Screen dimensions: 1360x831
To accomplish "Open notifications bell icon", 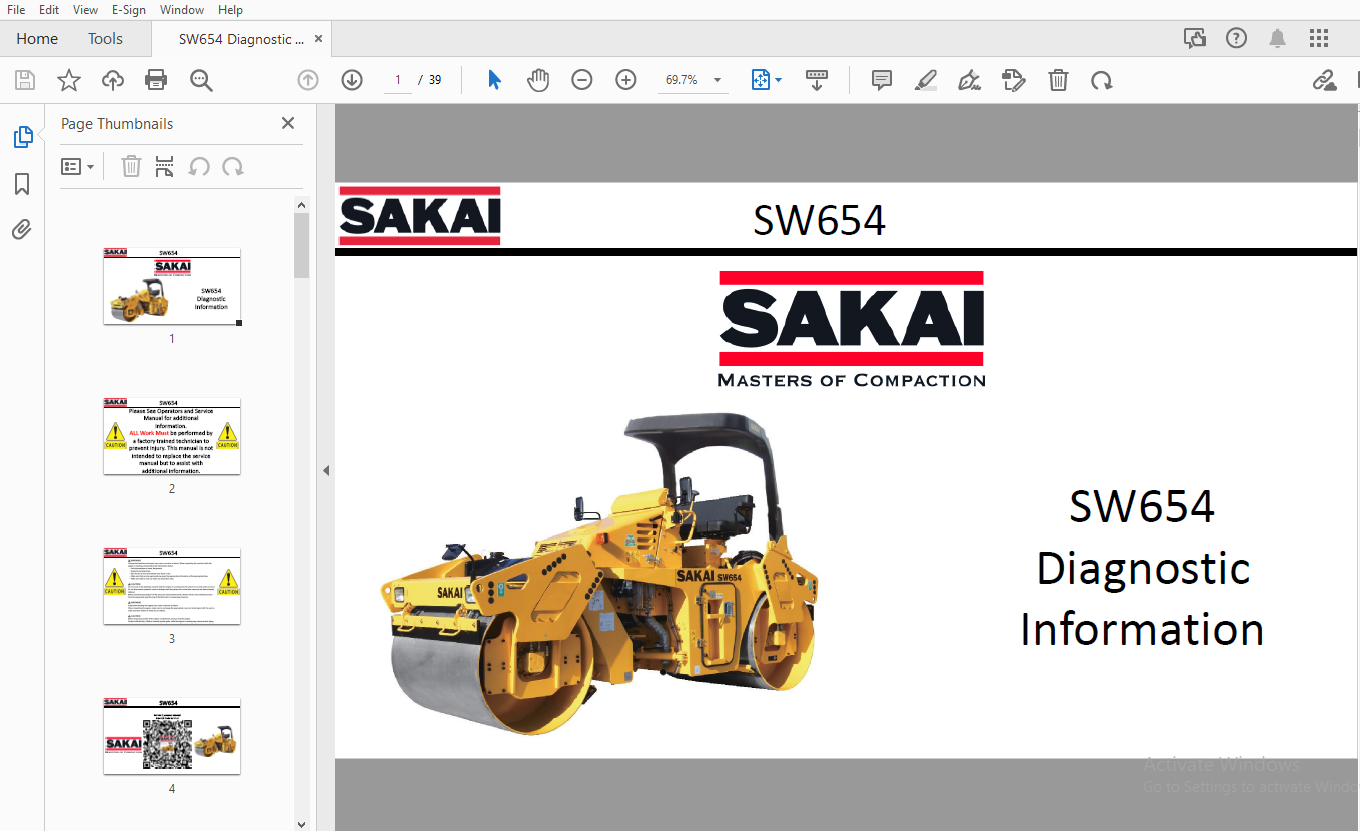I will 1277,39.
